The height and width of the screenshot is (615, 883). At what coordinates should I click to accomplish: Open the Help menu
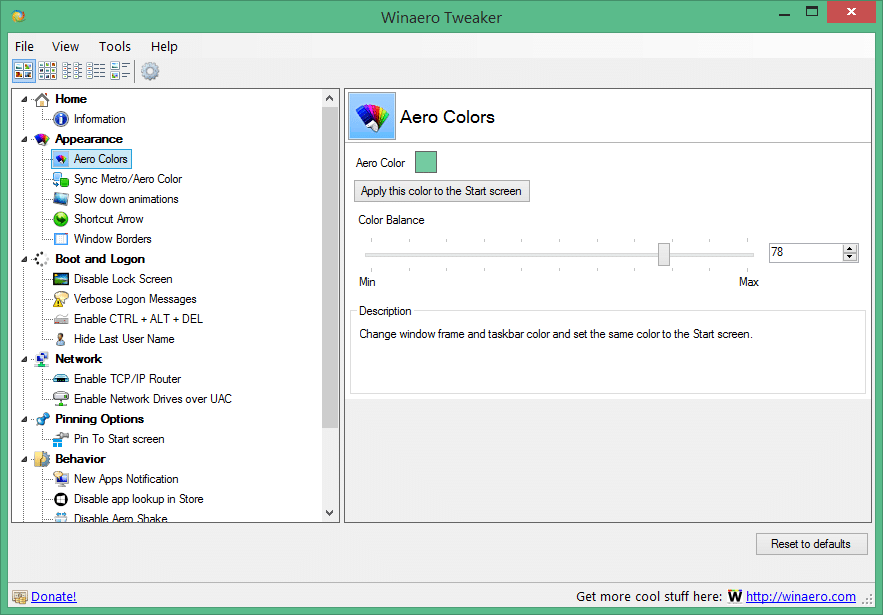point(164,47)
